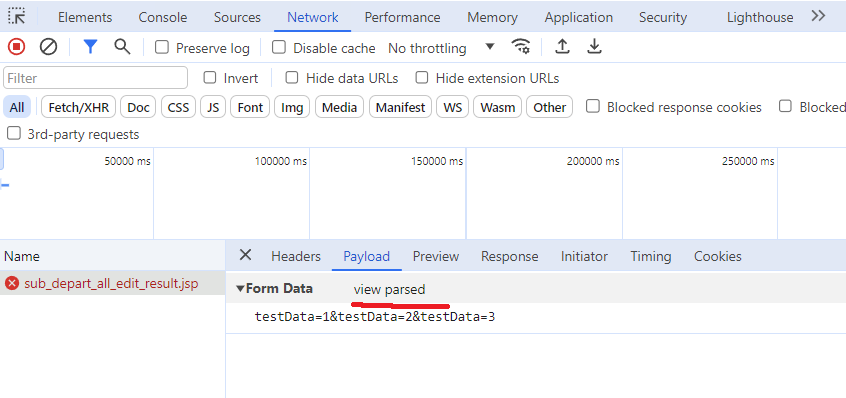Filter requests by JS type
Image resolution: width=846 pixels, height=398 pixels.
tap(213, 107)
